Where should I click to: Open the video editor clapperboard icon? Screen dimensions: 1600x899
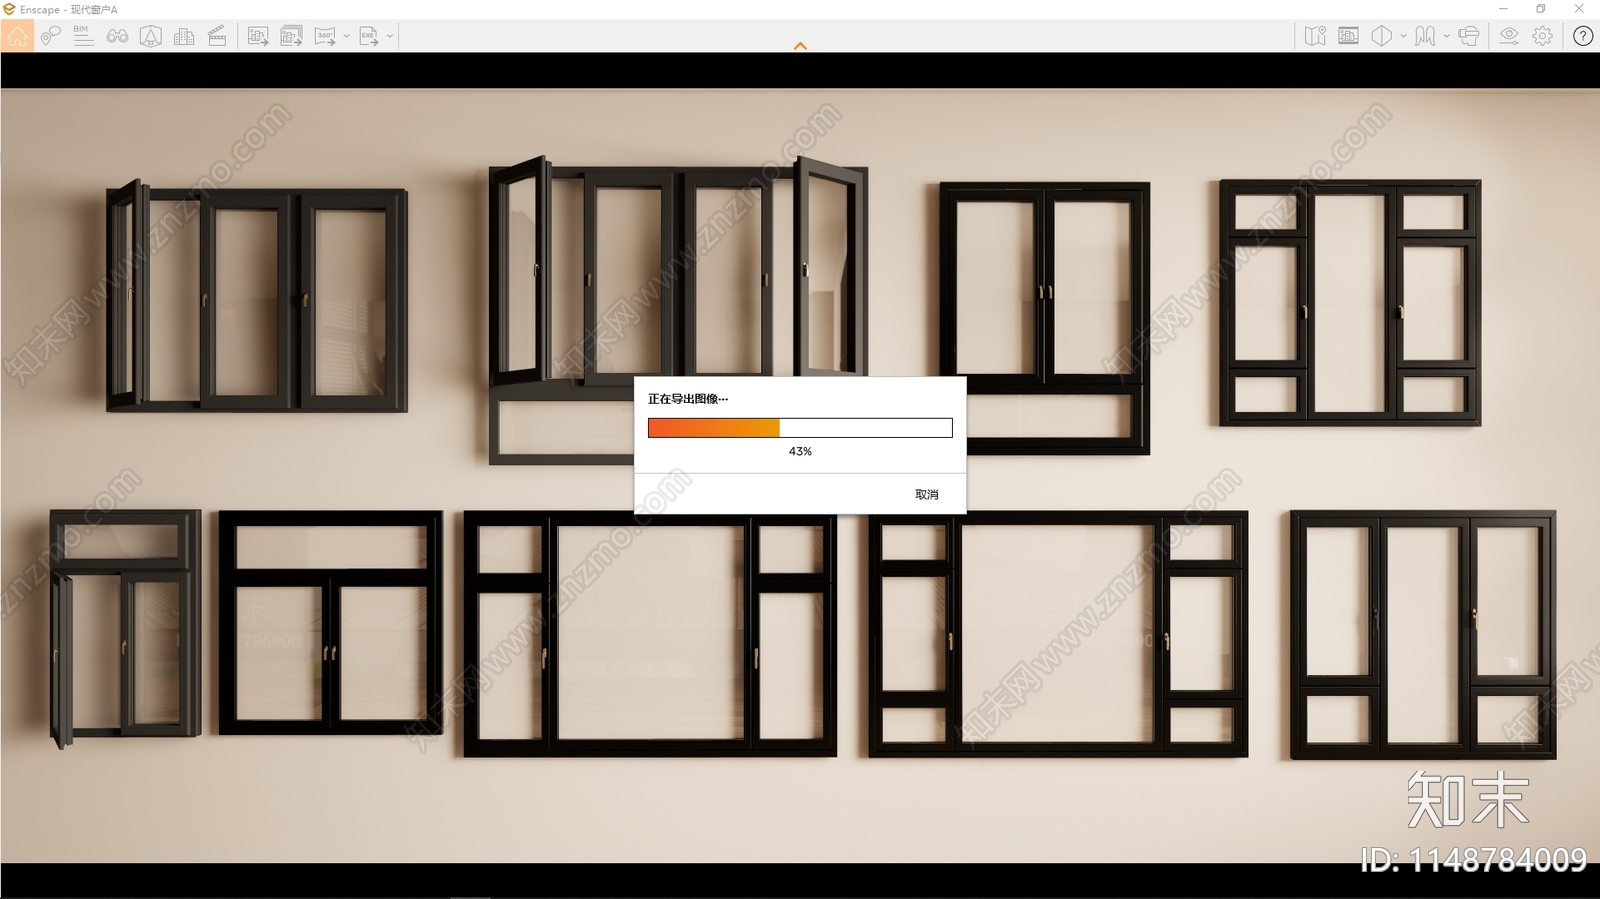pyautogui.click(x=217, y=36)
